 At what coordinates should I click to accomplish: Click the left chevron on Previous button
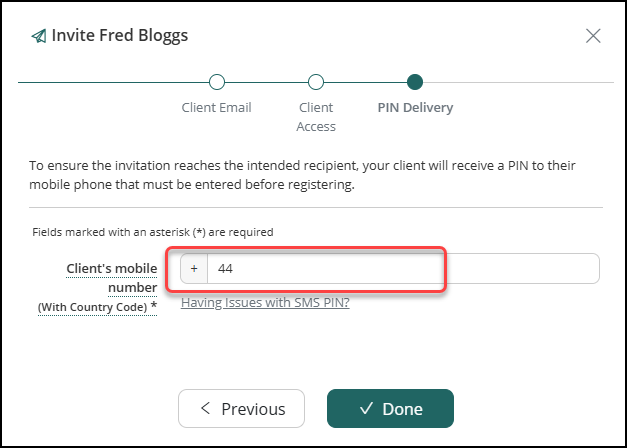(x=205, y=408)
